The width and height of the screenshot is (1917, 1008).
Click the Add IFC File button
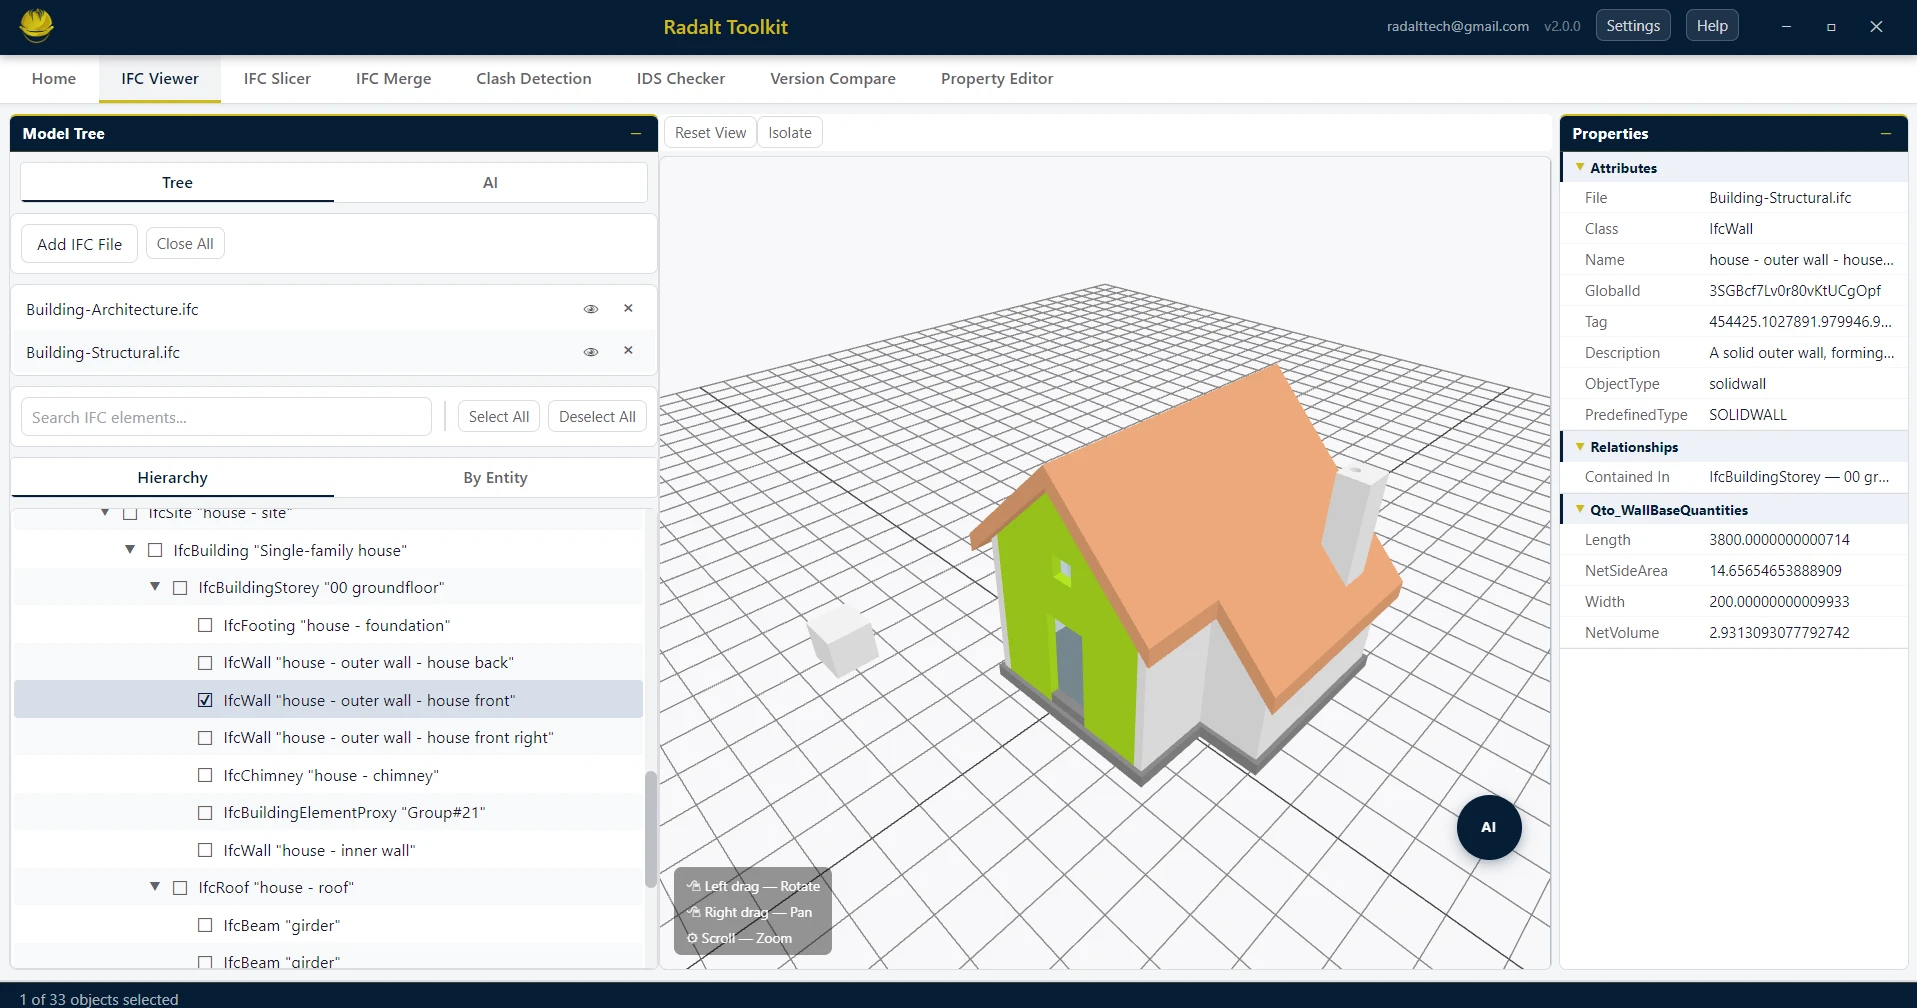coord(79,244)
